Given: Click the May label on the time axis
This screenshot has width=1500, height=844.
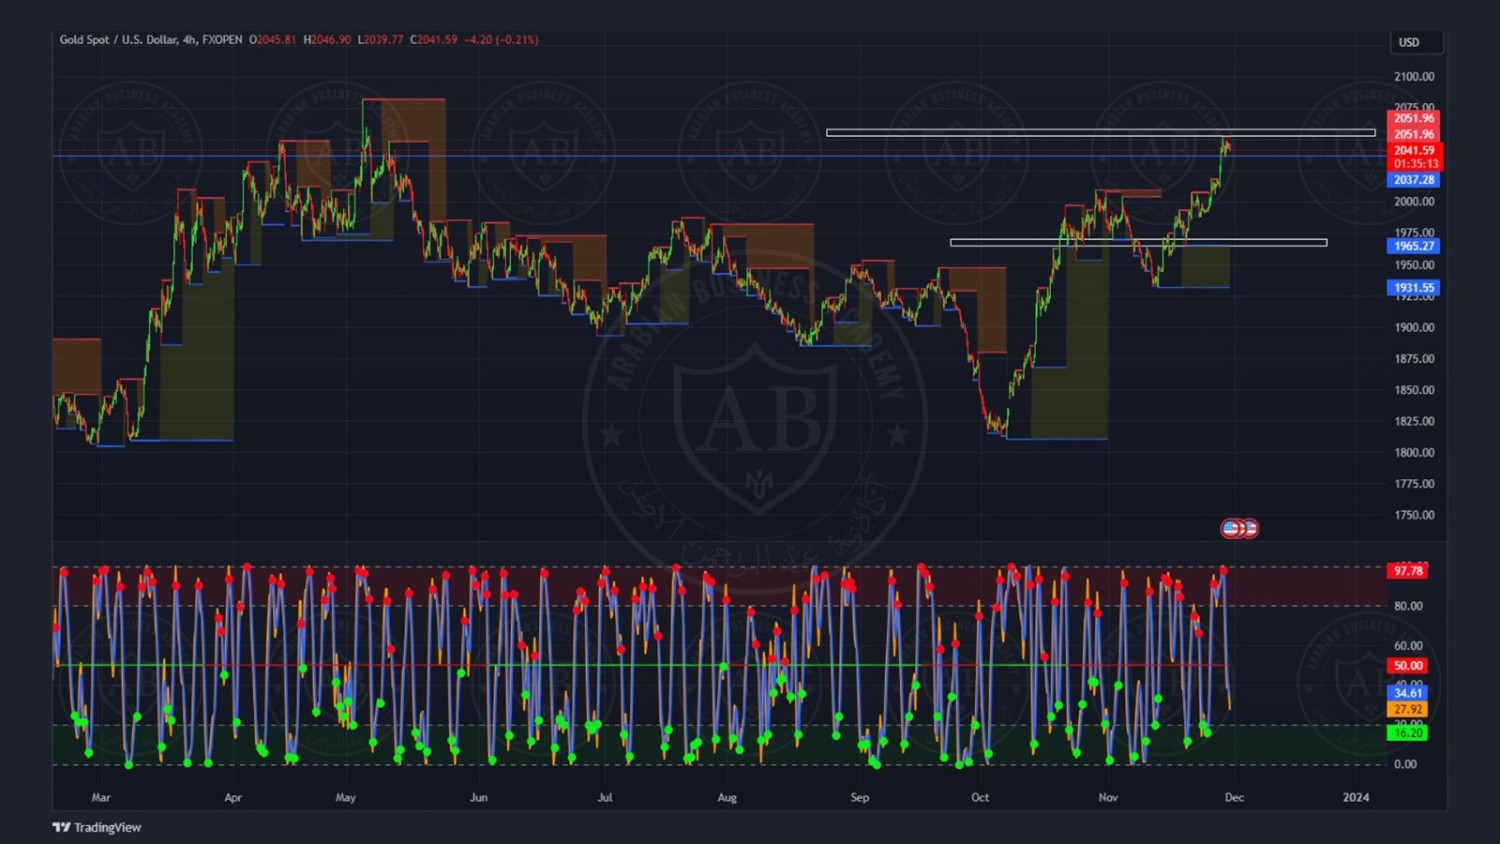Looking at the screenshot, I should (346, 797).
